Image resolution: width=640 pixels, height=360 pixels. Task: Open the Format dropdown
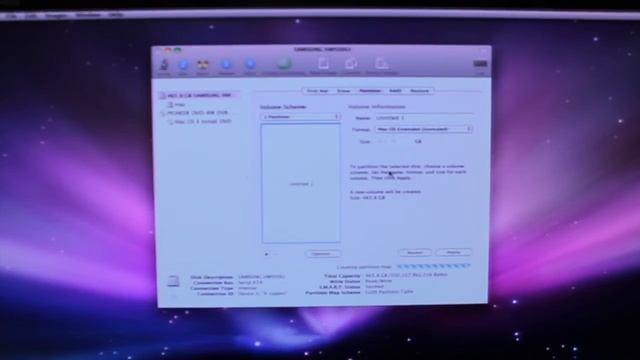(424, 129)
